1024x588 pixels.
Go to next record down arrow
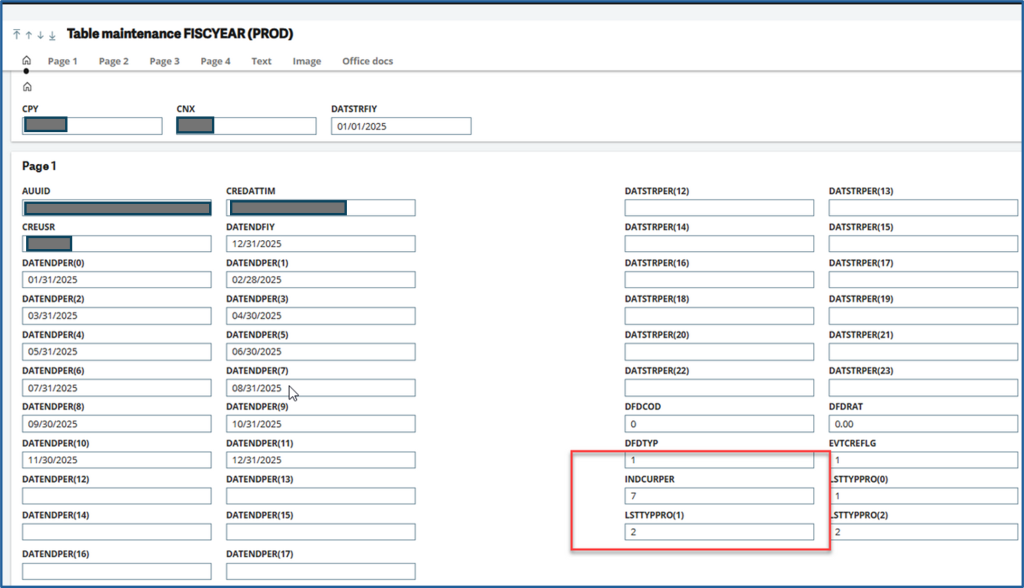(41, 35)
